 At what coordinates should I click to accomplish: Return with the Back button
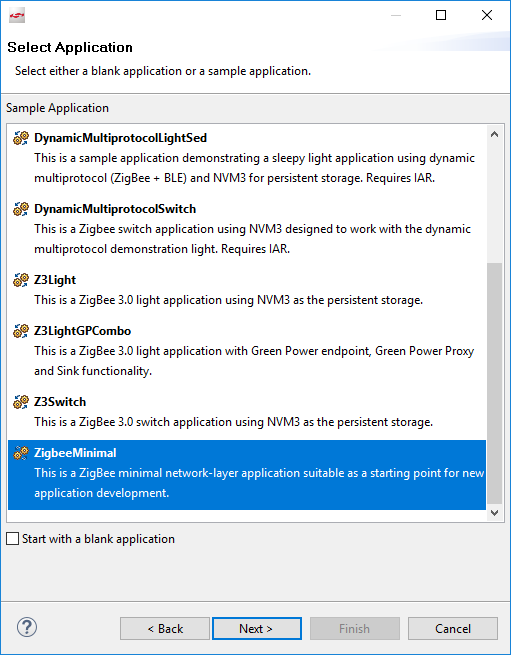(x=165, y=628)
